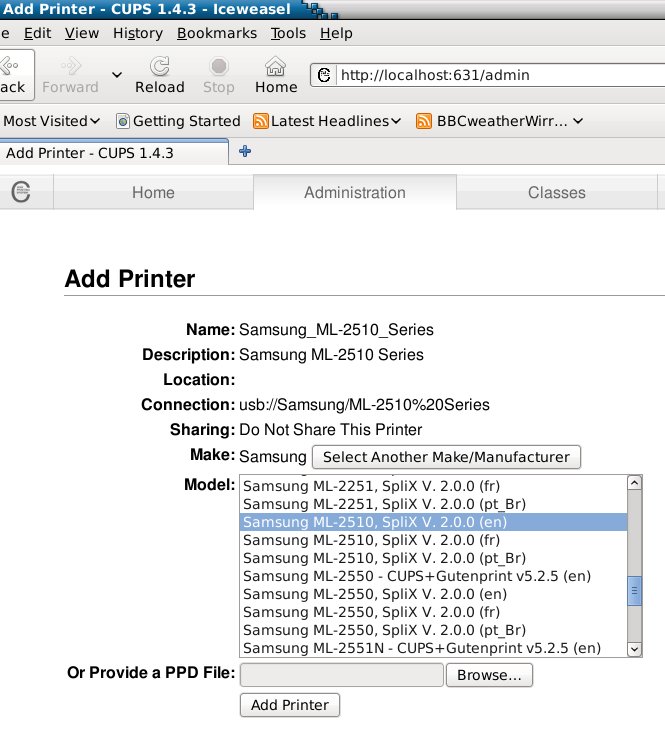
Task: Open the History menu
Action: click(138, 33)
